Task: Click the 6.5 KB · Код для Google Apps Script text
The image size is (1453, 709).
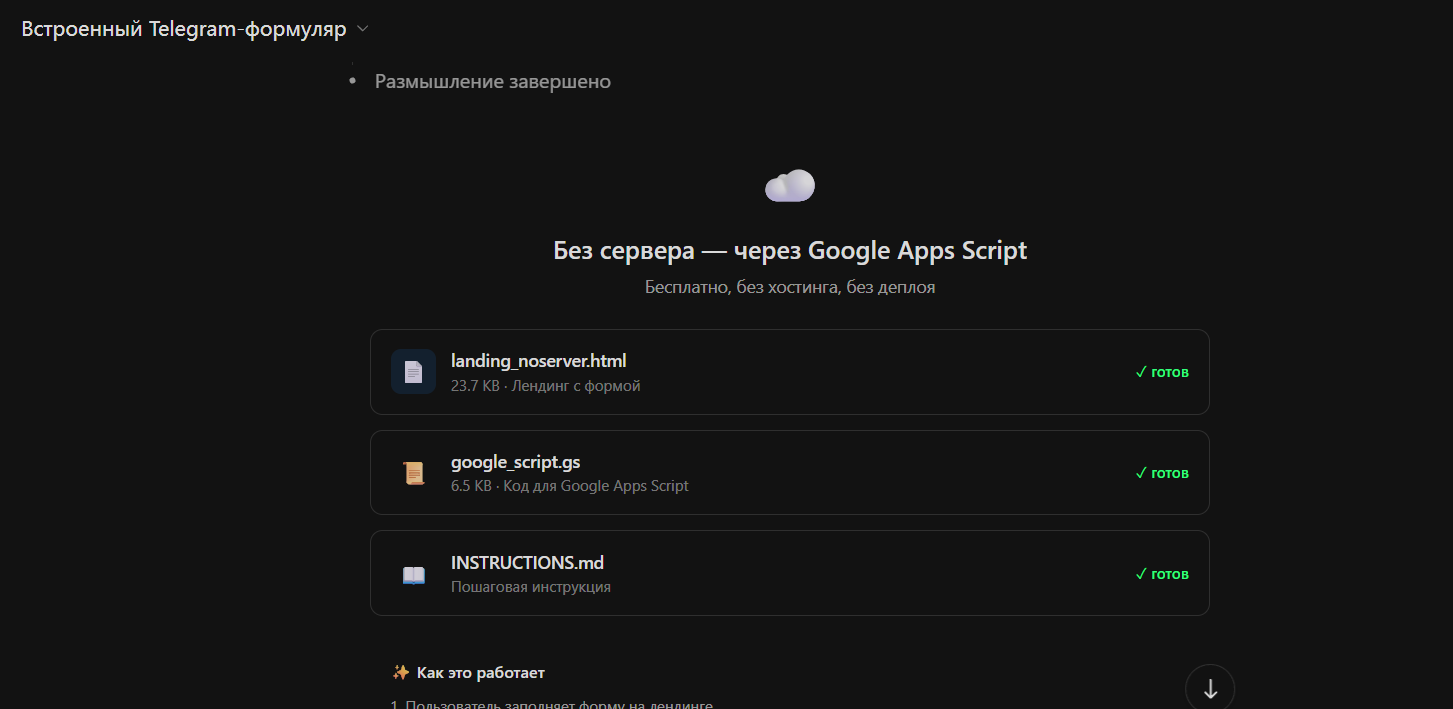Action: click(570, 486)
